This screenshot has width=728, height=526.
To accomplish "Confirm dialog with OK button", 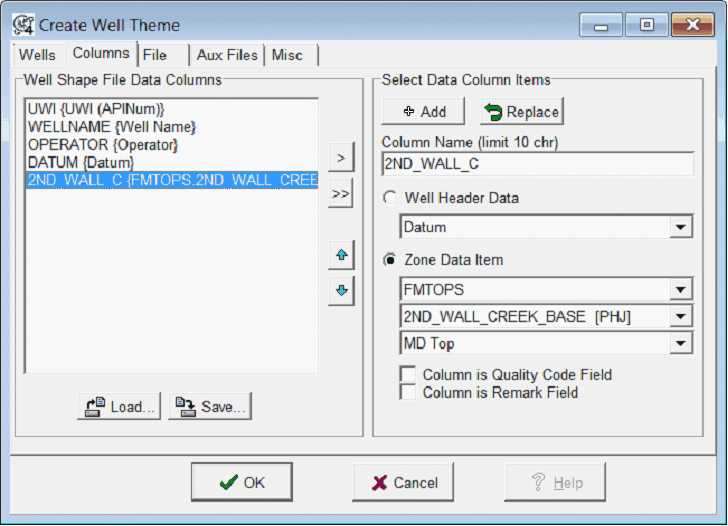I will (242, 482).
